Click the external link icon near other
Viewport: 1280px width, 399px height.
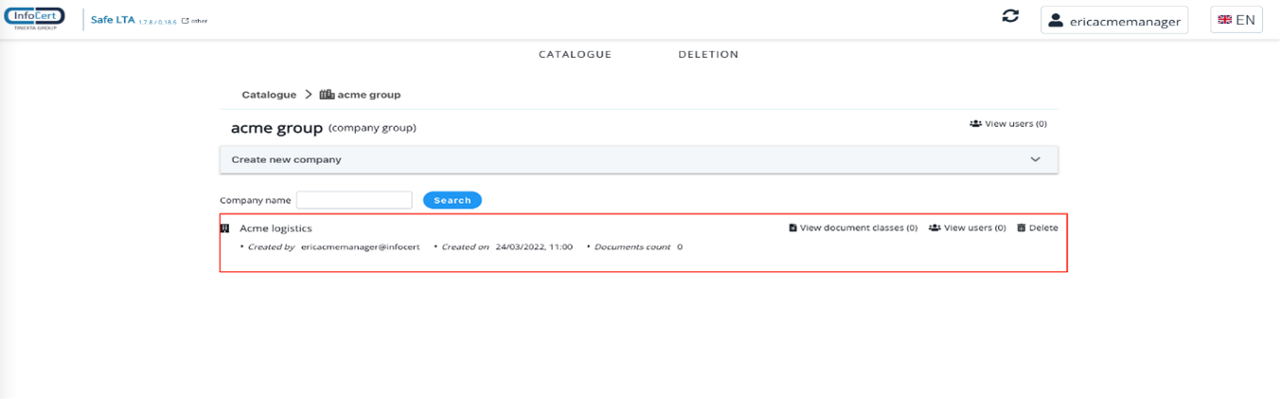(x=185, y=20)
